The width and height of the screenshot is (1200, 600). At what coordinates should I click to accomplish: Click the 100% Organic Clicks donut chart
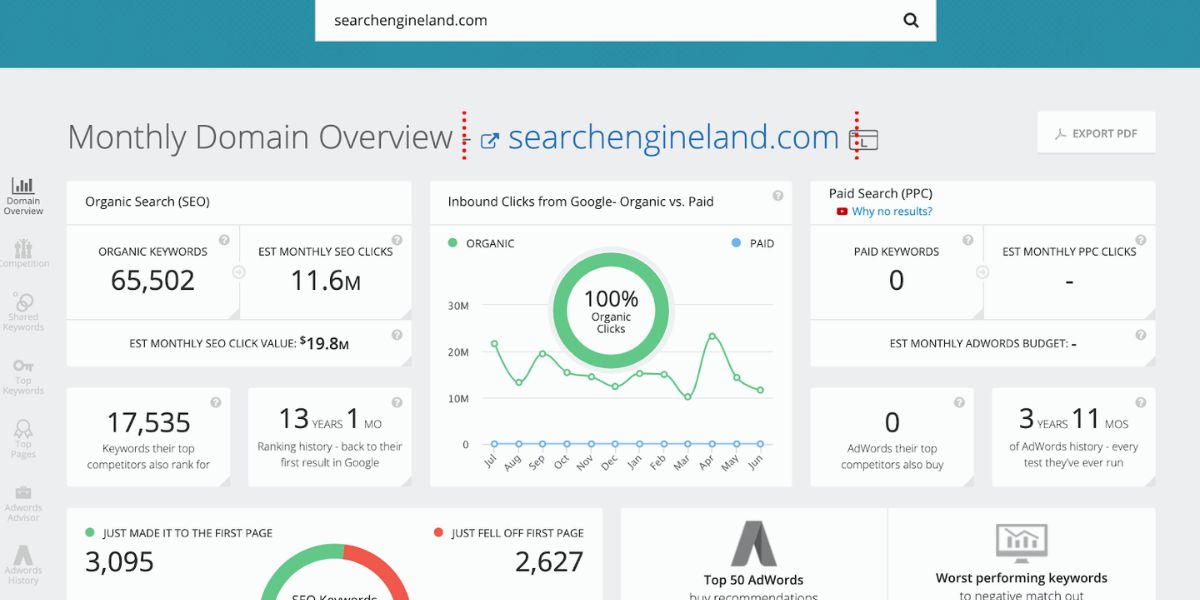point(611,310)
